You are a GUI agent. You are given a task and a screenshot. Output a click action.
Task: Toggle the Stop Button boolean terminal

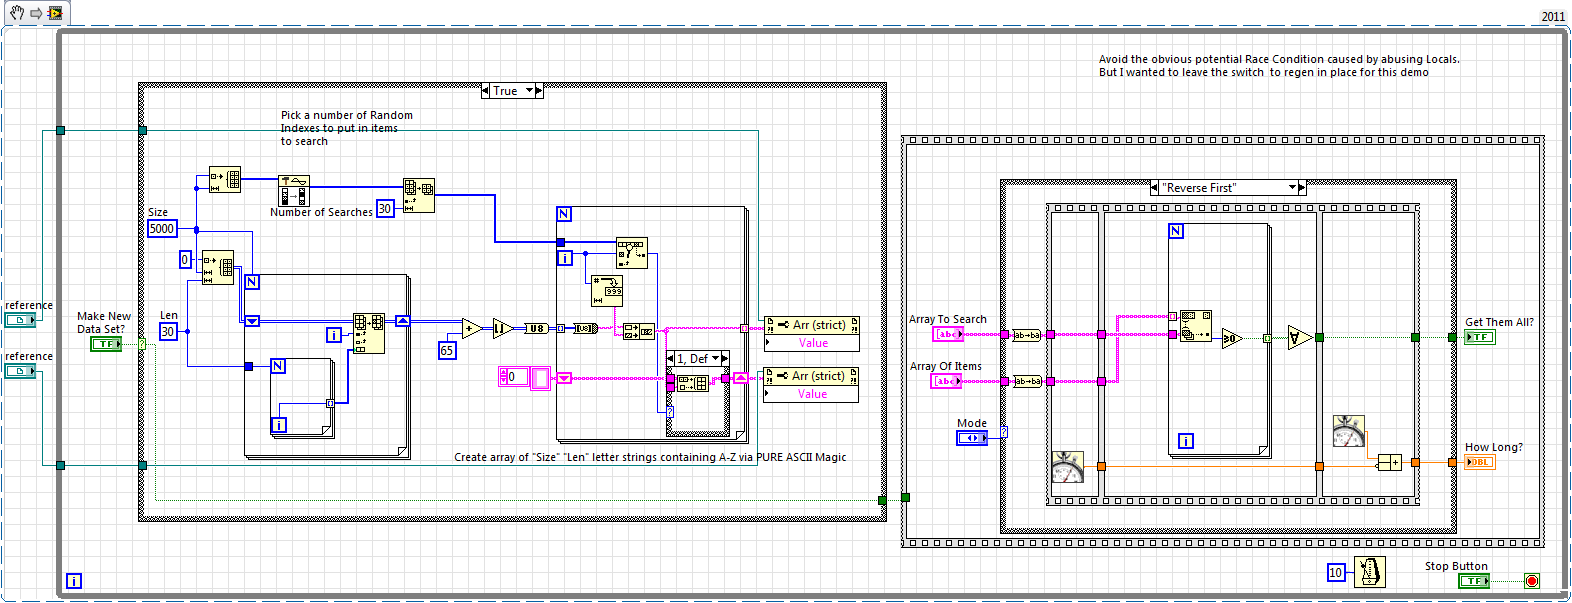1473,581
